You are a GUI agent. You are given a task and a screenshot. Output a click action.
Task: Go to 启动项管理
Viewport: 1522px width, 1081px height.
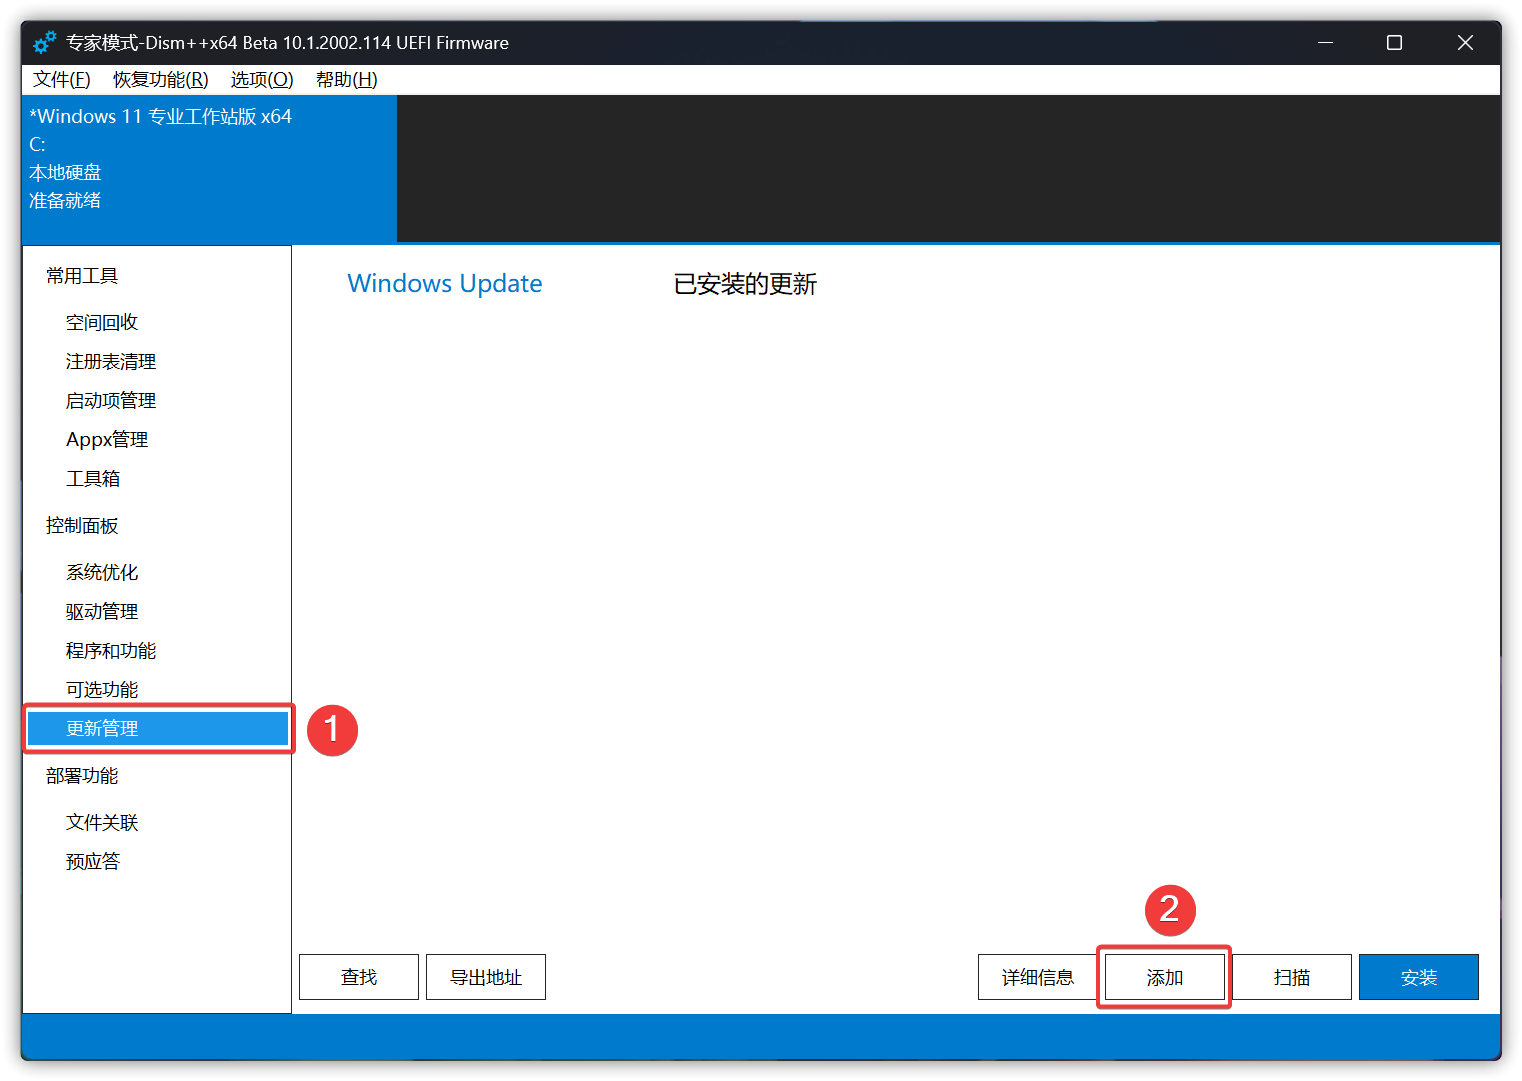111,400
